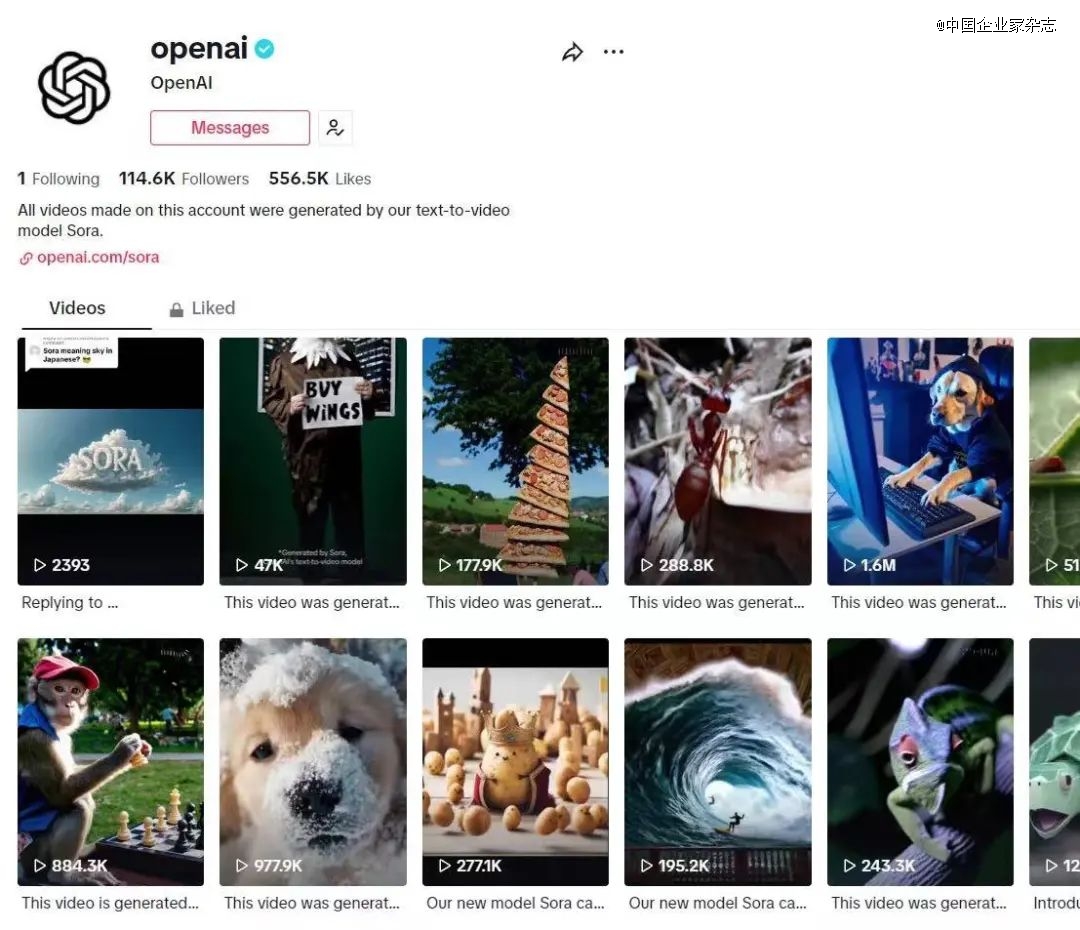Viewport: 1080px width, 930px height.
Task: Open the pizza tower video thumbnail
Action: click(515, 461)
